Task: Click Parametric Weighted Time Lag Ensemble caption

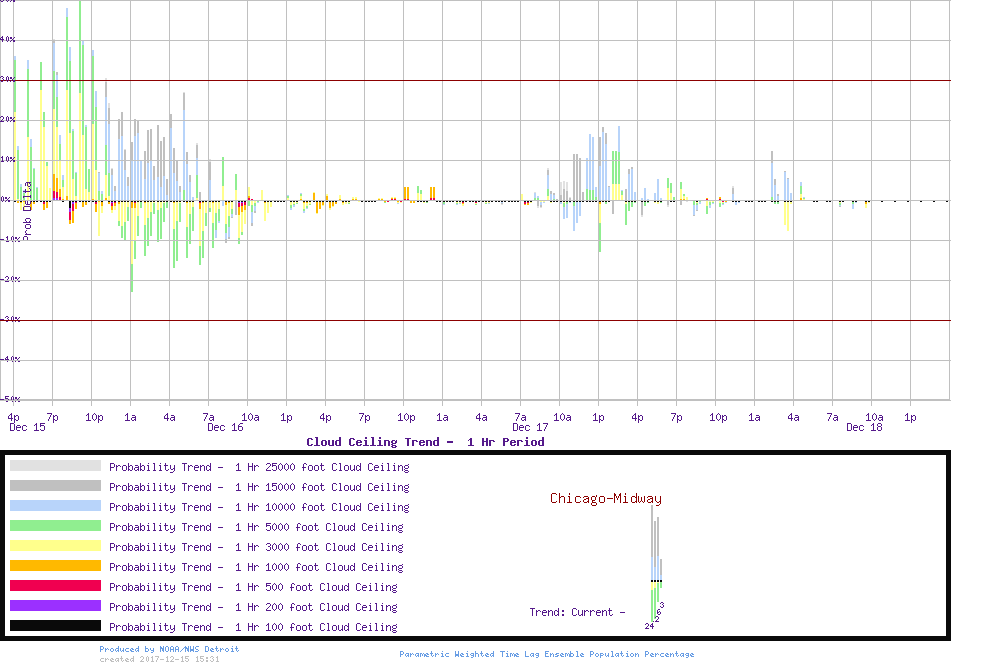Action: click(x=546, y=654)
